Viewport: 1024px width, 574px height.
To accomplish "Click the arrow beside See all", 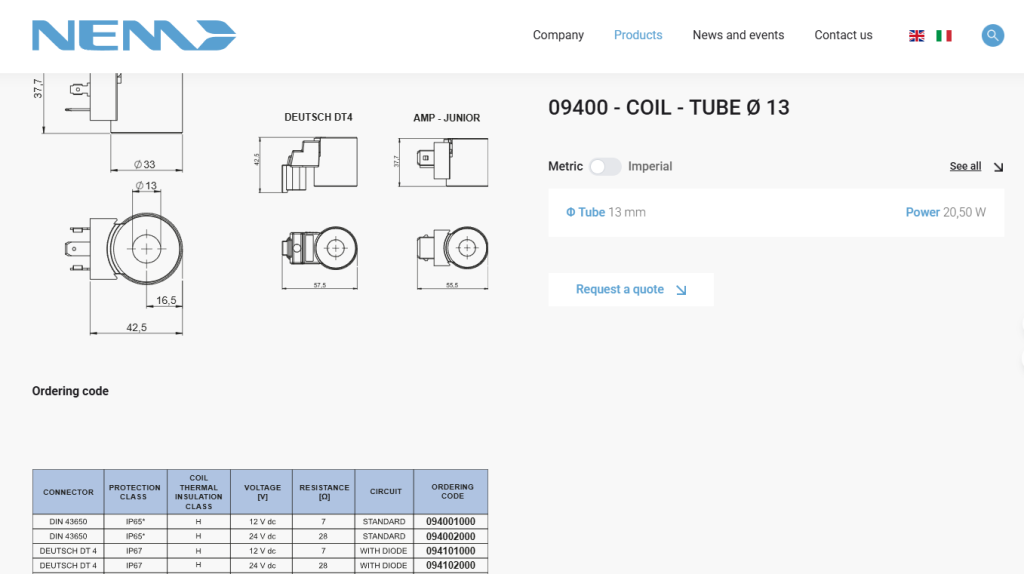I will (x=998, y=167).
